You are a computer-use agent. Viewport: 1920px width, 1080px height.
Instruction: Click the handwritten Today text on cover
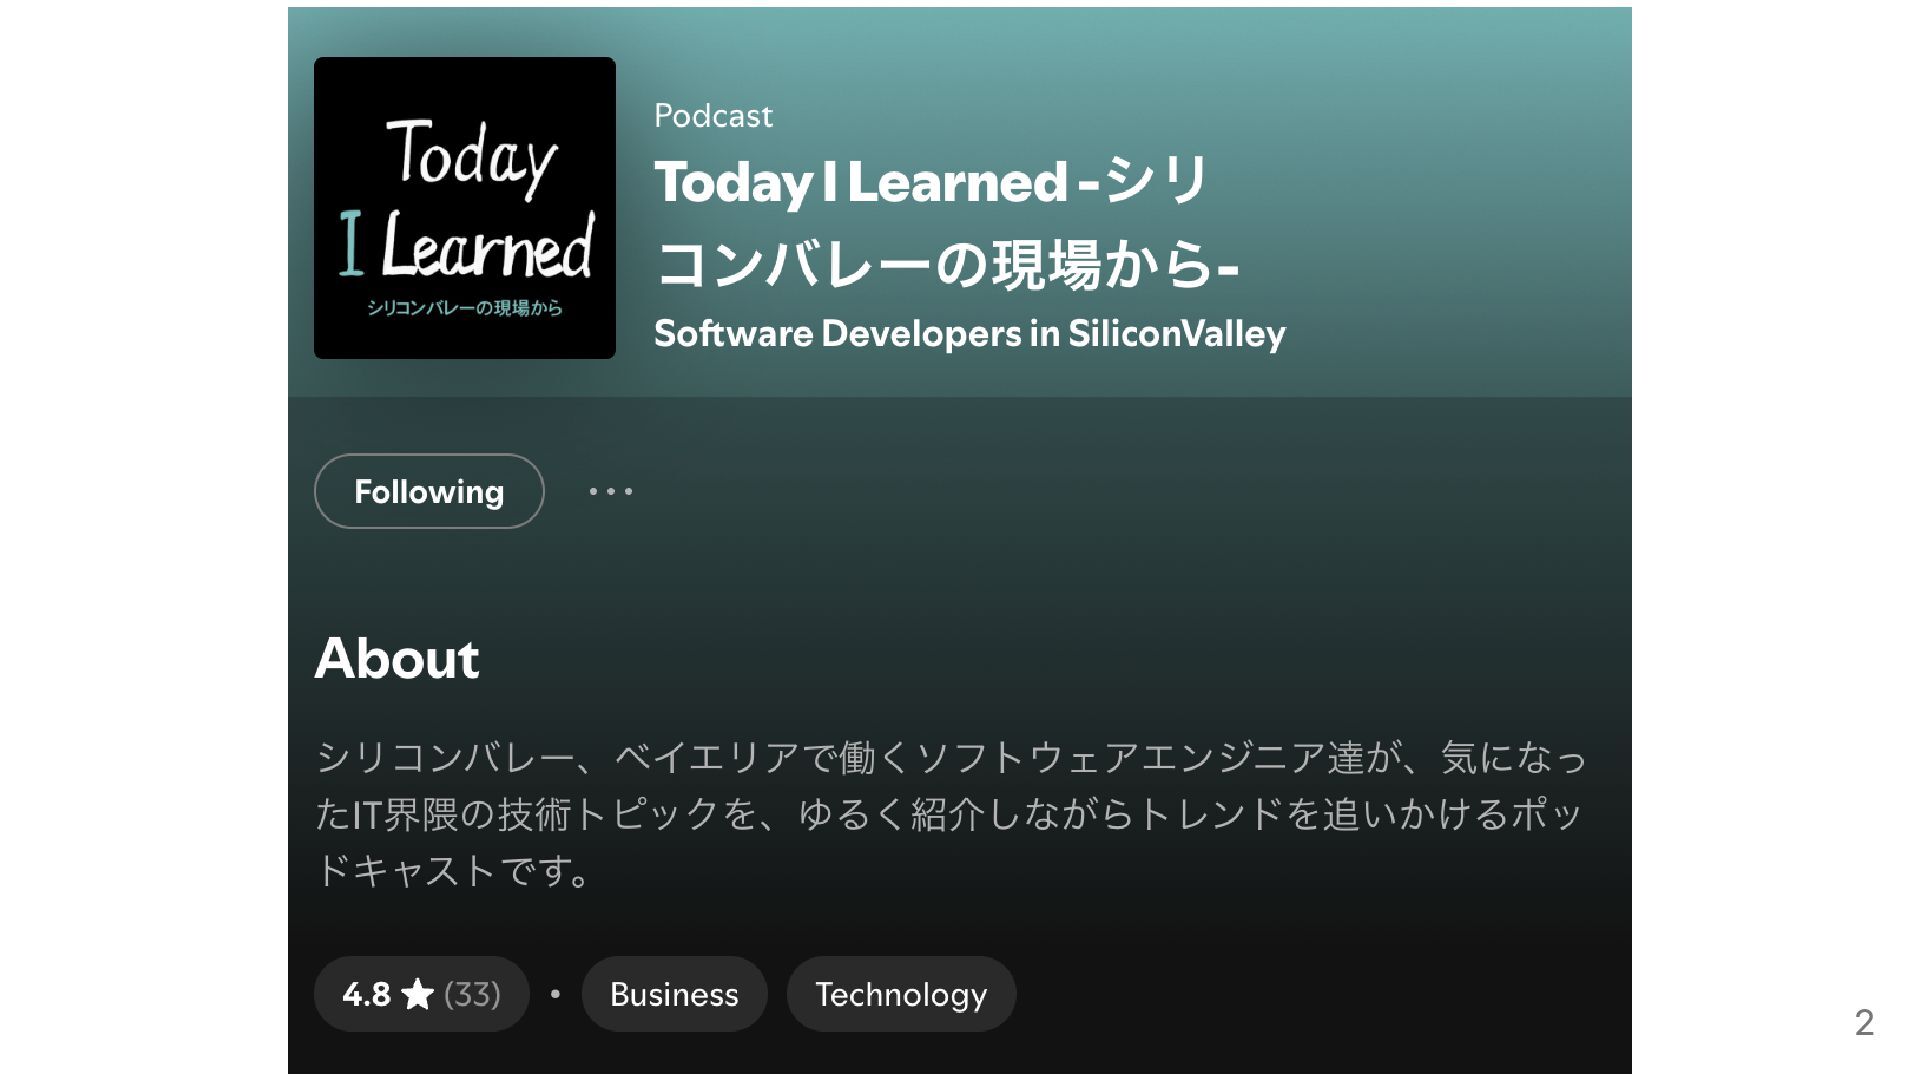coord(471,156)
